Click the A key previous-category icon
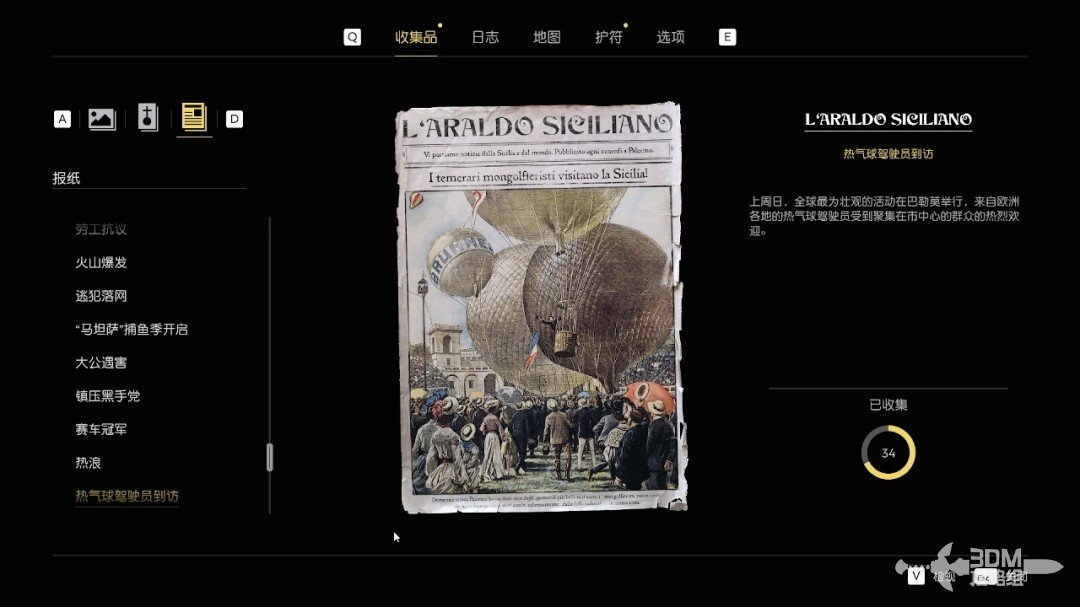 pos(62,119)
